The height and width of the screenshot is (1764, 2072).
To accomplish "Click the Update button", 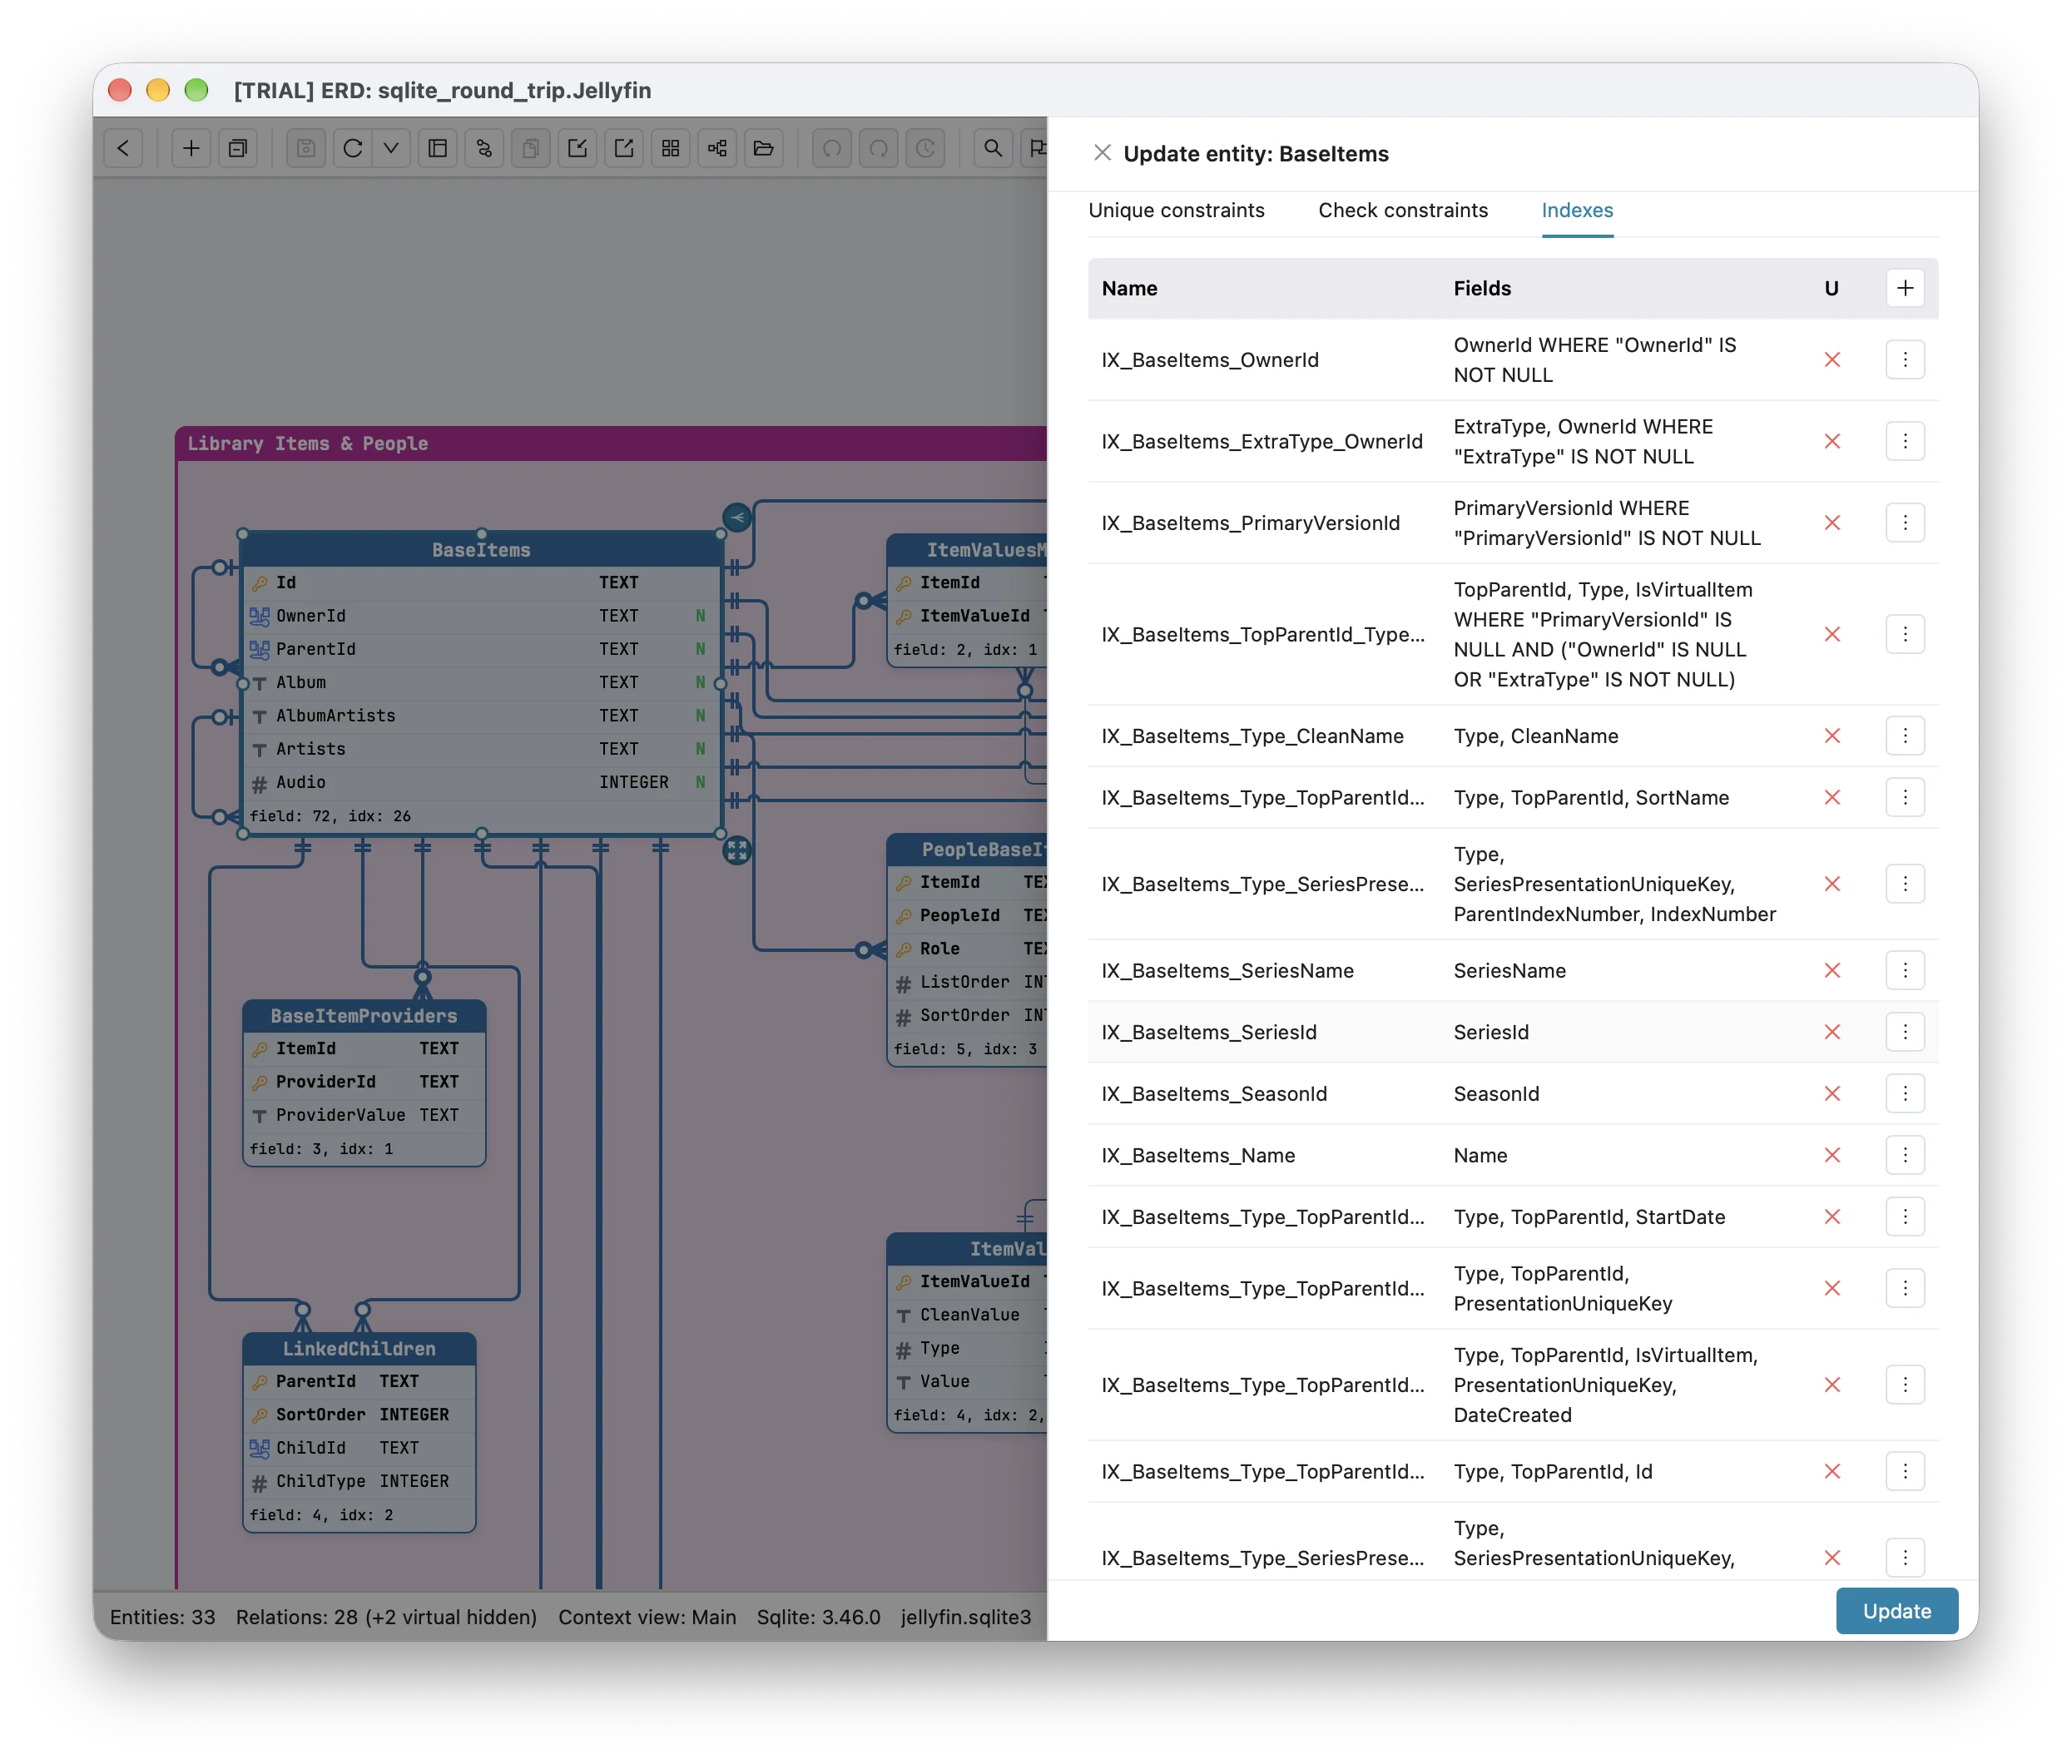I will (x=1896, y=1610).
